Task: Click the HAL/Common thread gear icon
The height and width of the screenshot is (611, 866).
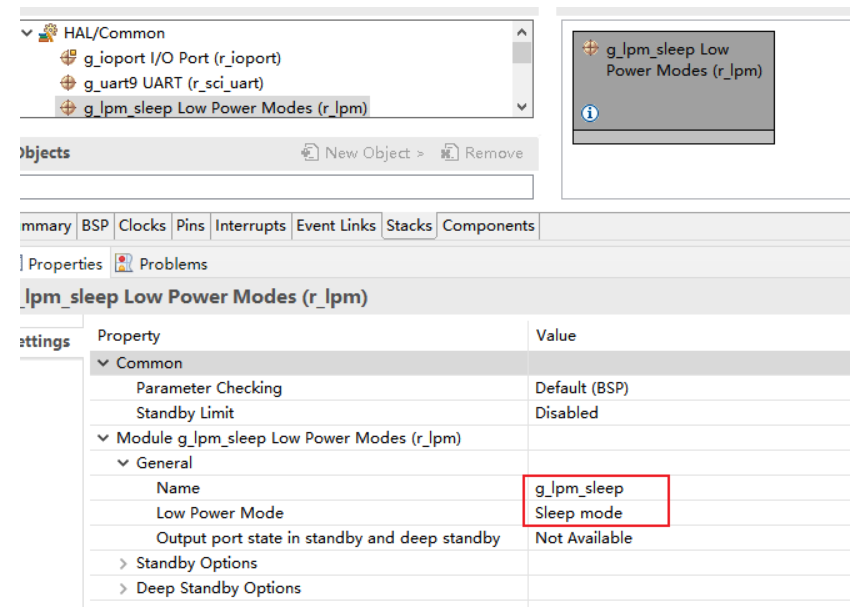Action: 48,33
